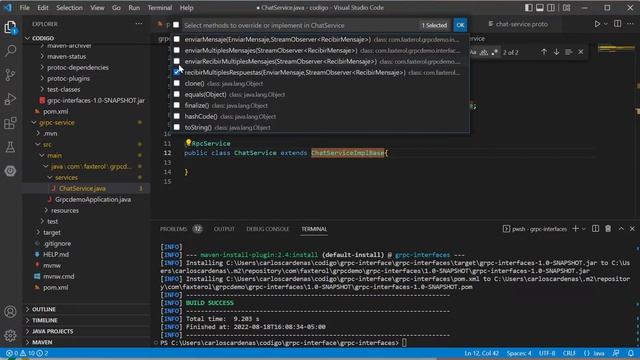Expand the resources folder
This screenshot has height=360, width=640.
(x=46, y=211)
